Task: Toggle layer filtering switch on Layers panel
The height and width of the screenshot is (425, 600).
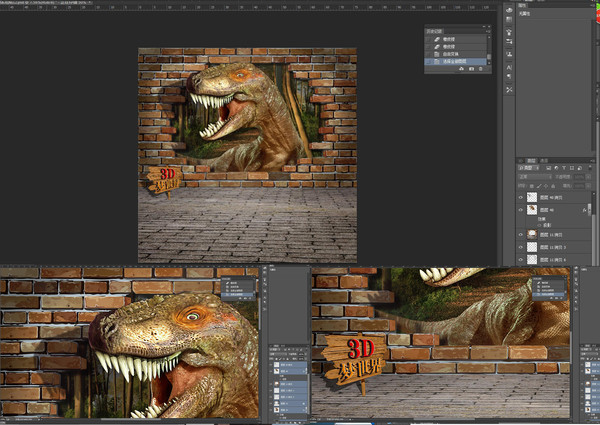Action: [x=590, y=167]
